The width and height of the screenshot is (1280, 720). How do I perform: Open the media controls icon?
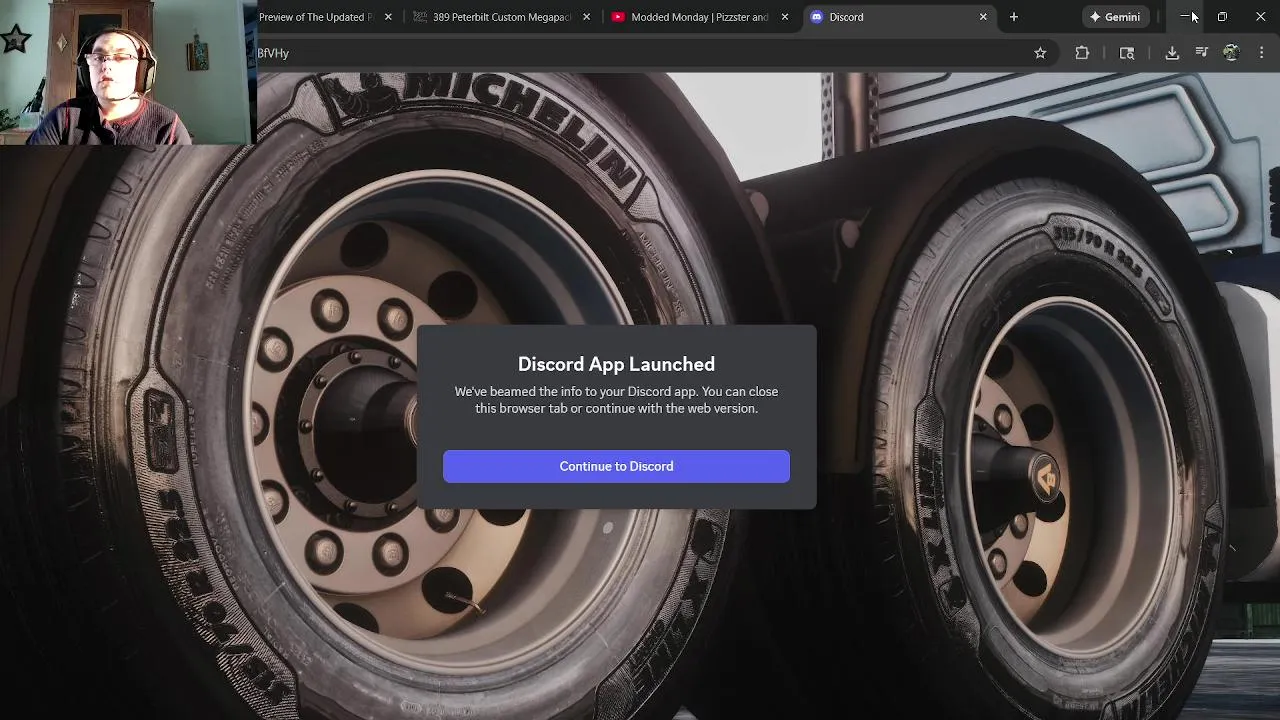[1202, 53]
